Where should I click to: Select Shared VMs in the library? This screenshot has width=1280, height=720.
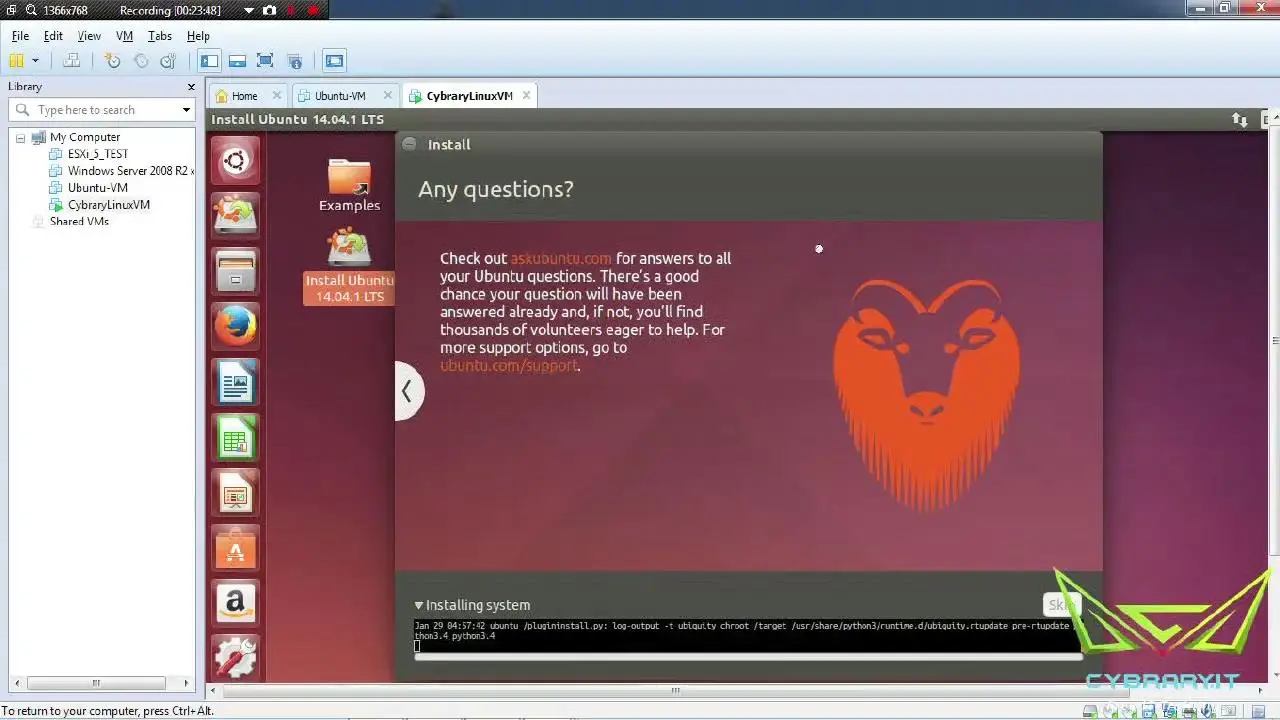[x=79, y=222]
